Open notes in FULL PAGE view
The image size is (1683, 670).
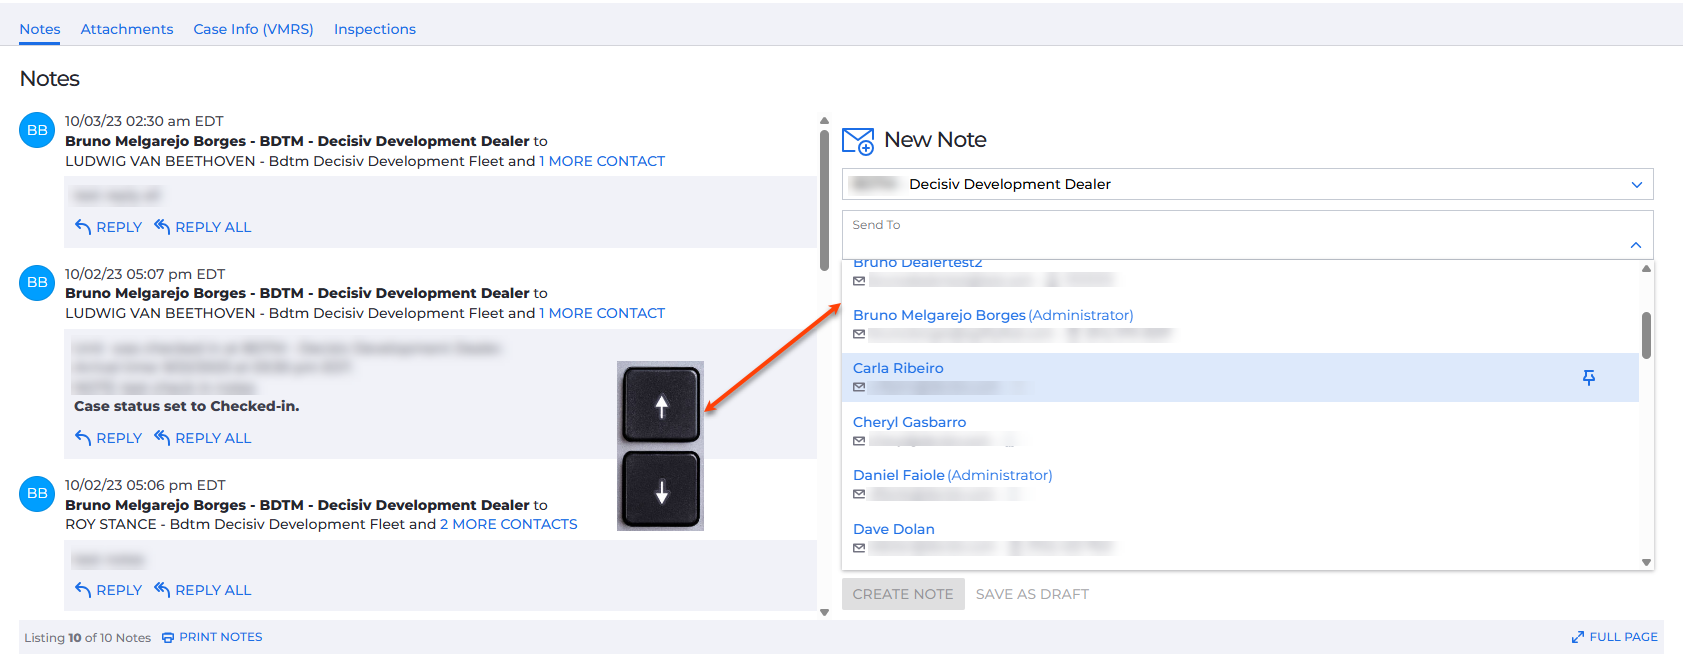1623,637
